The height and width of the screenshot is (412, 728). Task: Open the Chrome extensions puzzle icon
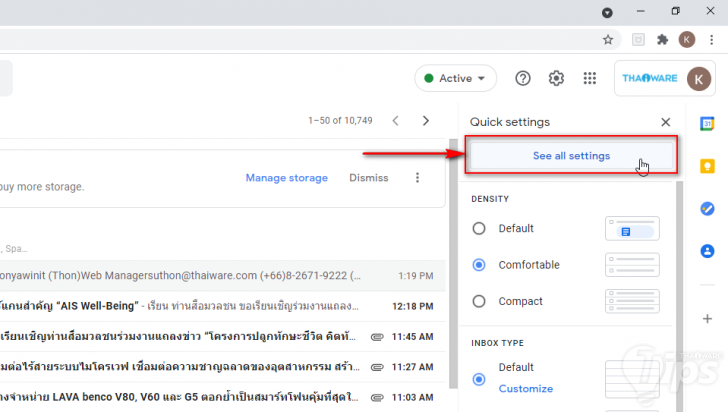tap(663, 40)
